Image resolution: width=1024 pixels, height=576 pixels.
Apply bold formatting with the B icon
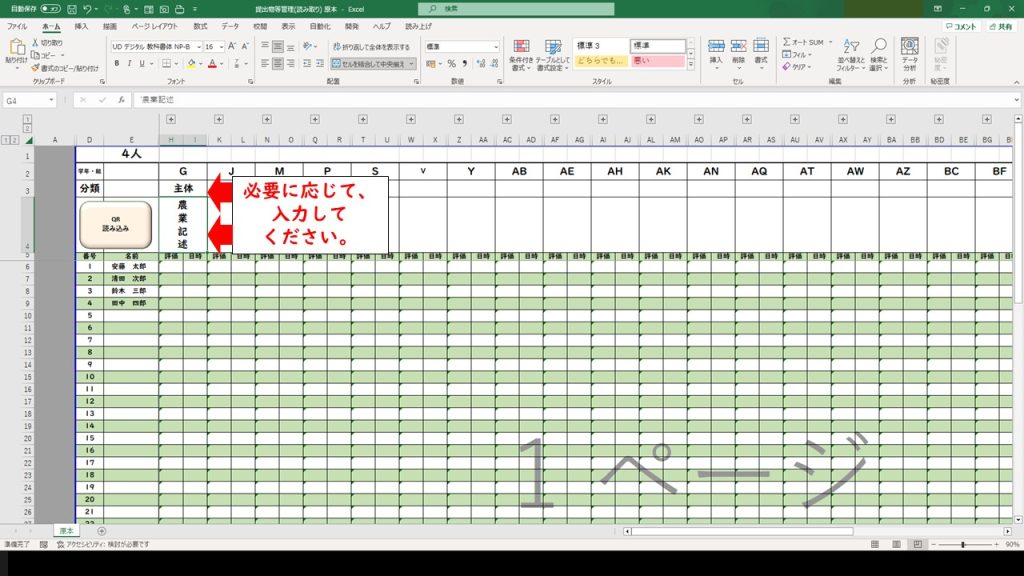tap(116, 63)
